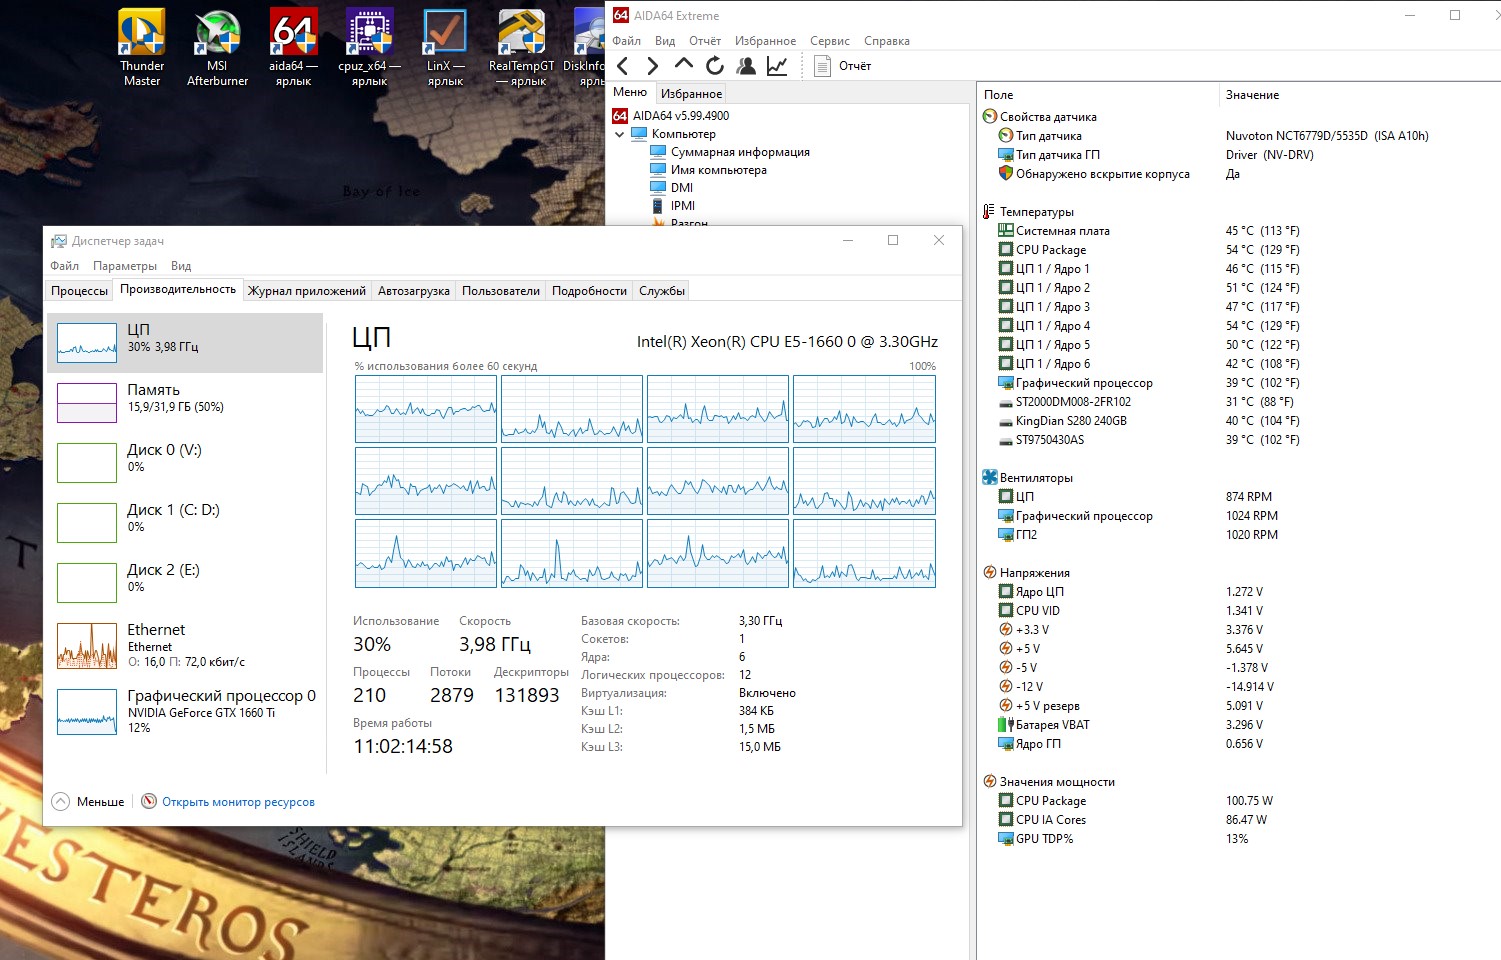Screen dimensions: 1501x960
Task: Select the GPU TDP% row
Action: [x=1238, y=839]
